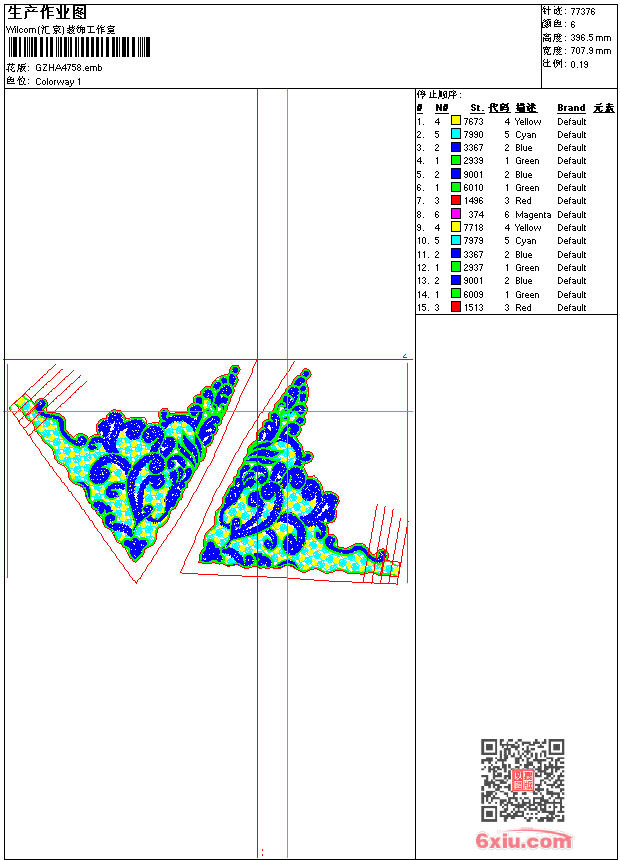Select stop row 9 Yellow 7718
The height and width of the screenshot is (860, 620).
[x=516, y=228]
